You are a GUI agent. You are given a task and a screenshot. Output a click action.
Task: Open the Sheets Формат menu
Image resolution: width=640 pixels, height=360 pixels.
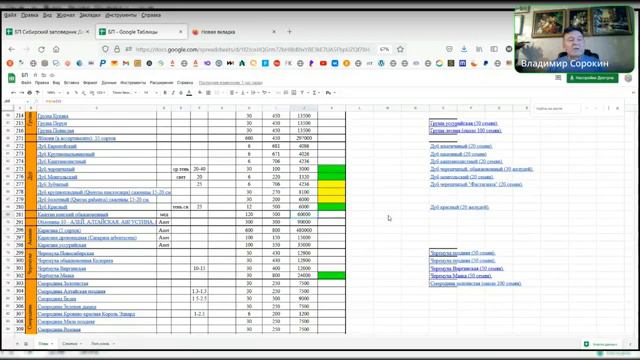(90, 82)
